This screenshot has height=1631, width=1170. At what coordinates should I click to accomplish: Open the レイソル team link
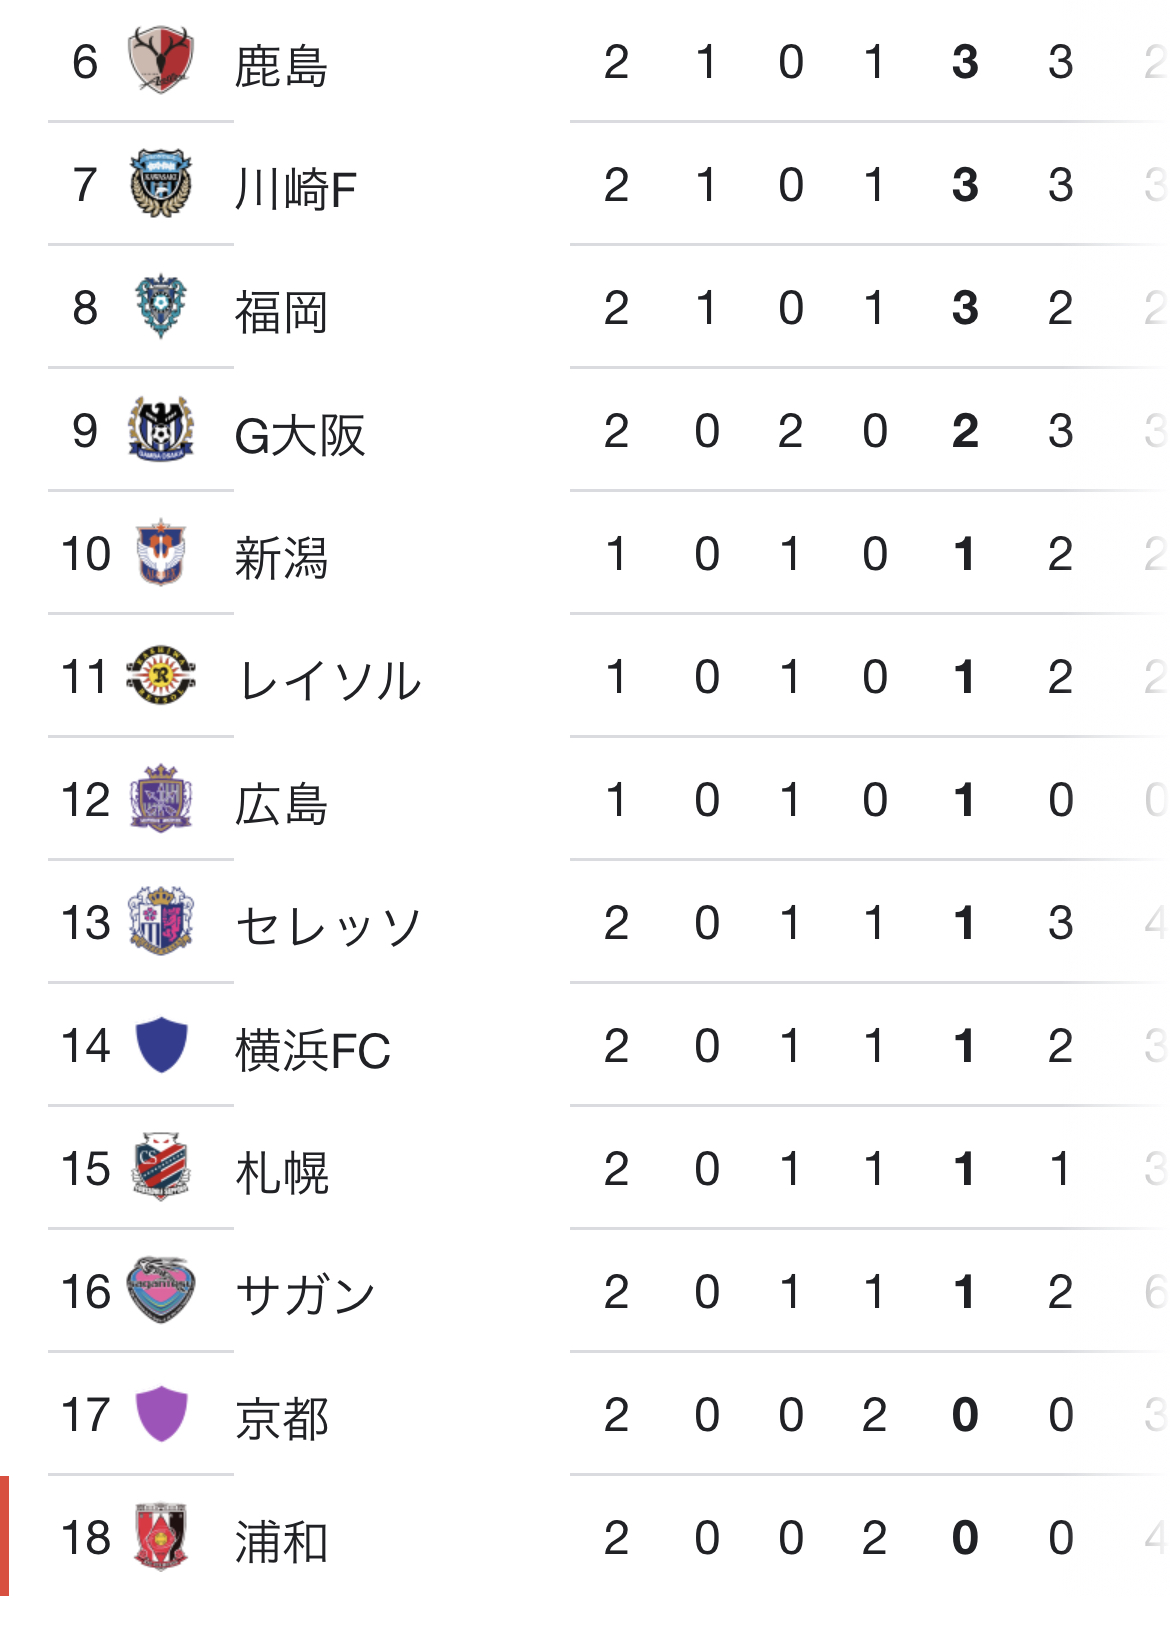(x=329, y=681)
